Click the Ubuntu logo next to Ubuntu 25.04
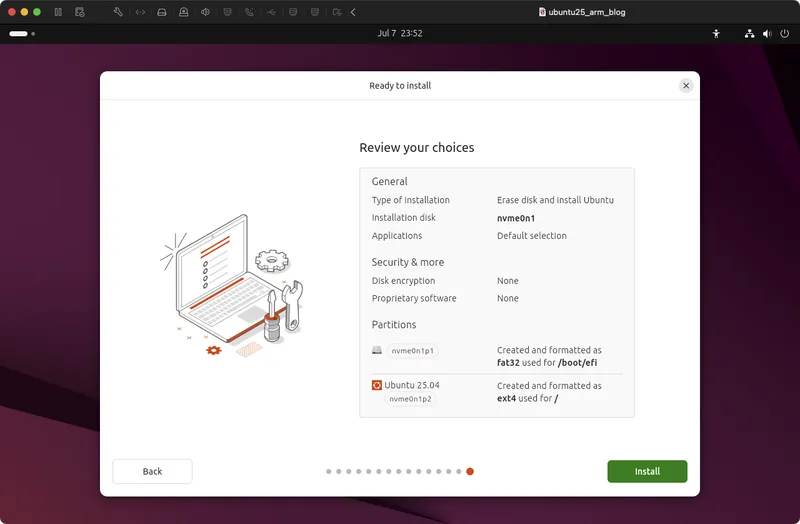Screen dimensions: 800x524 (x=377, y=385)
